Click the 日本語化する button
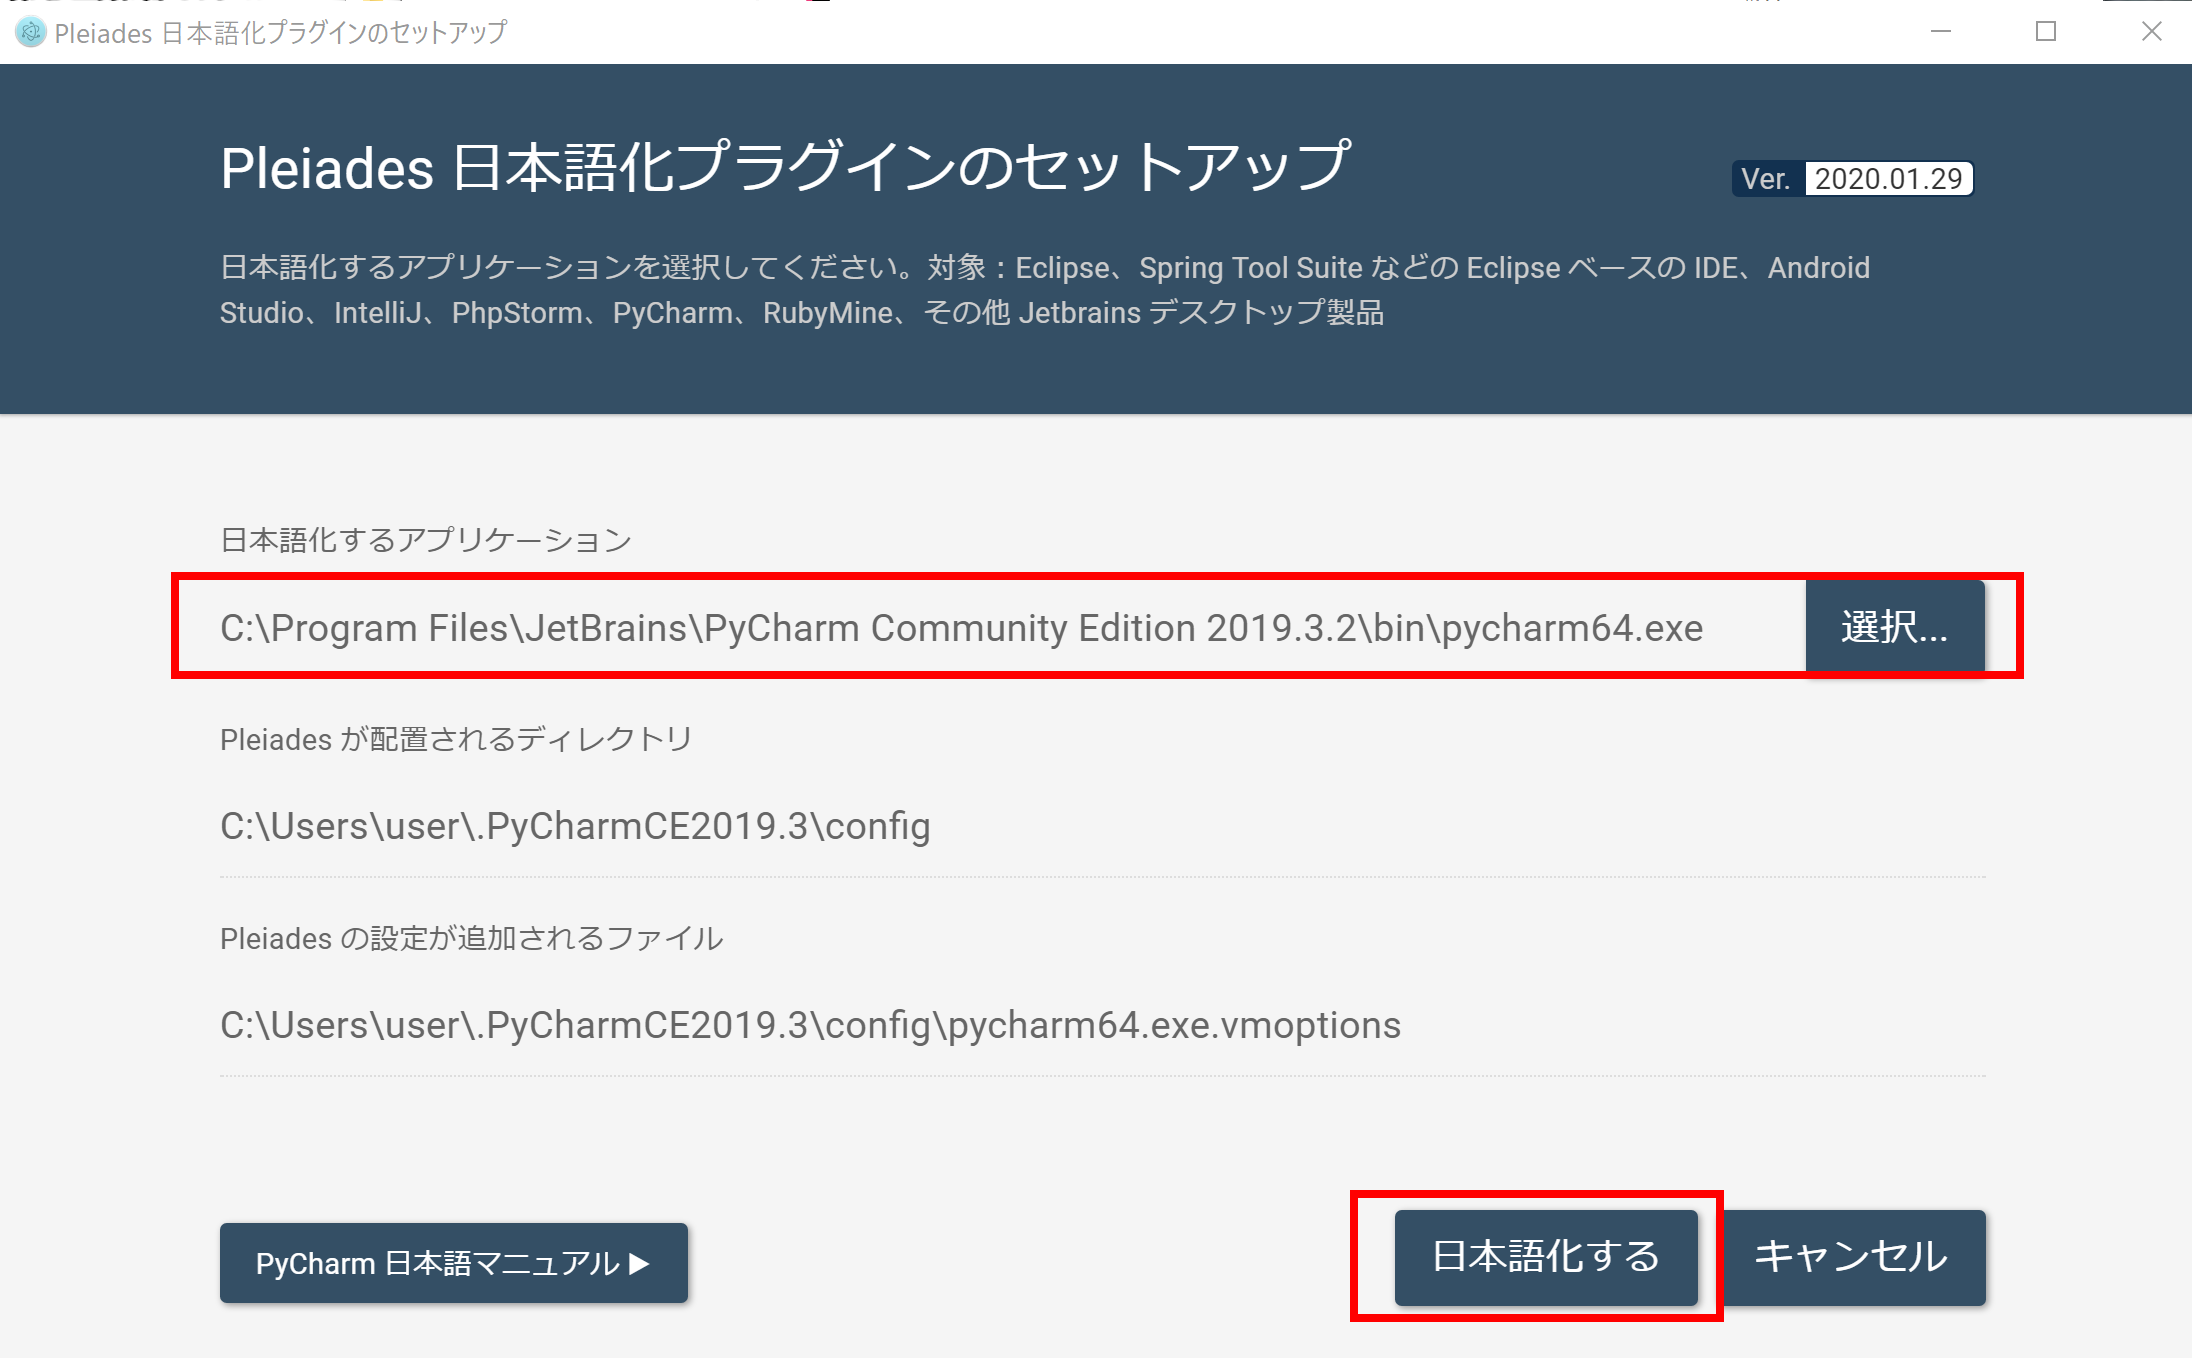Screen dimensions: 2192x1358 1546,1257
